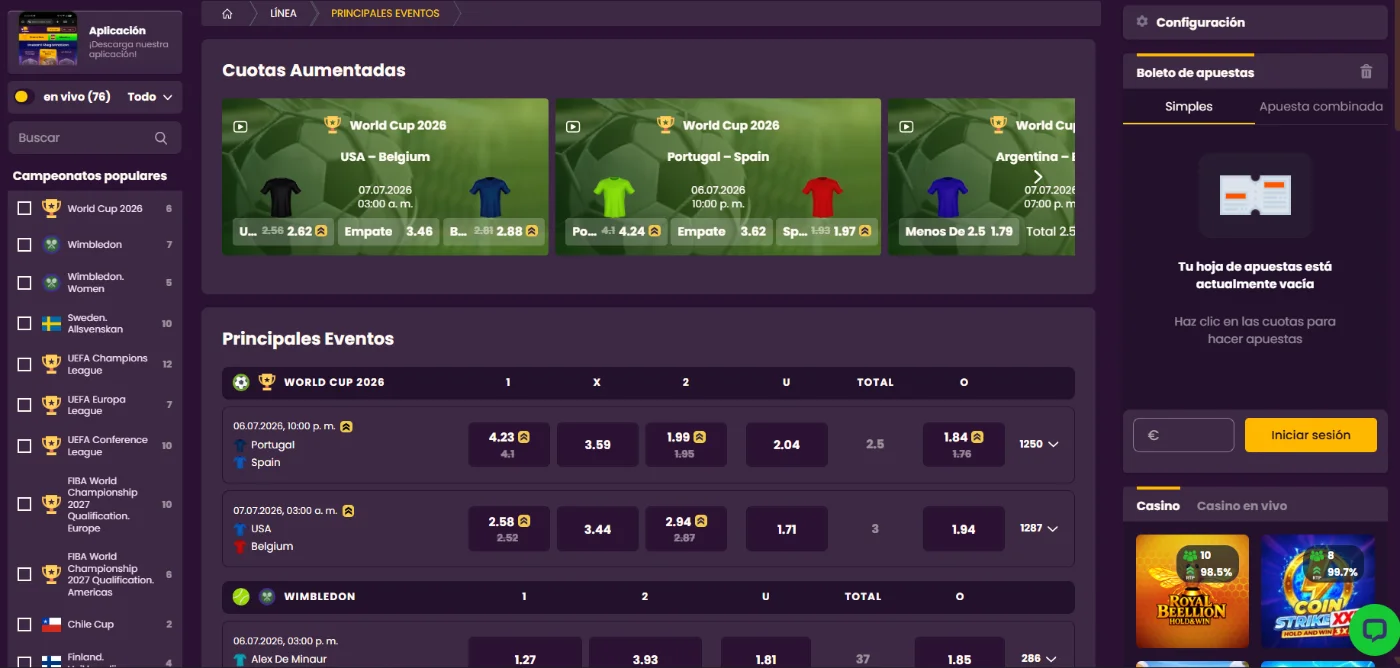Clear bet slip with trash icon
This screenshot has height=668, width=1400.
pos(1366,72)
